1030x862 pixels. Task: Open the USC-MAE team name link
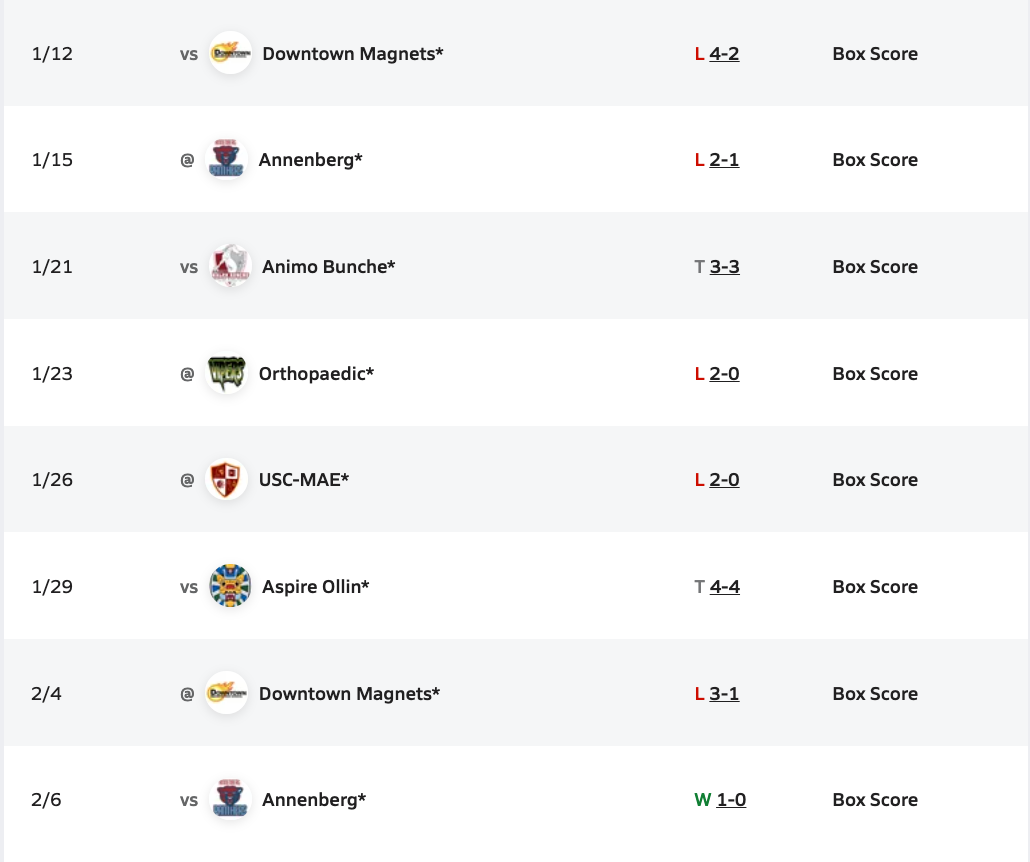pos(304,480)
